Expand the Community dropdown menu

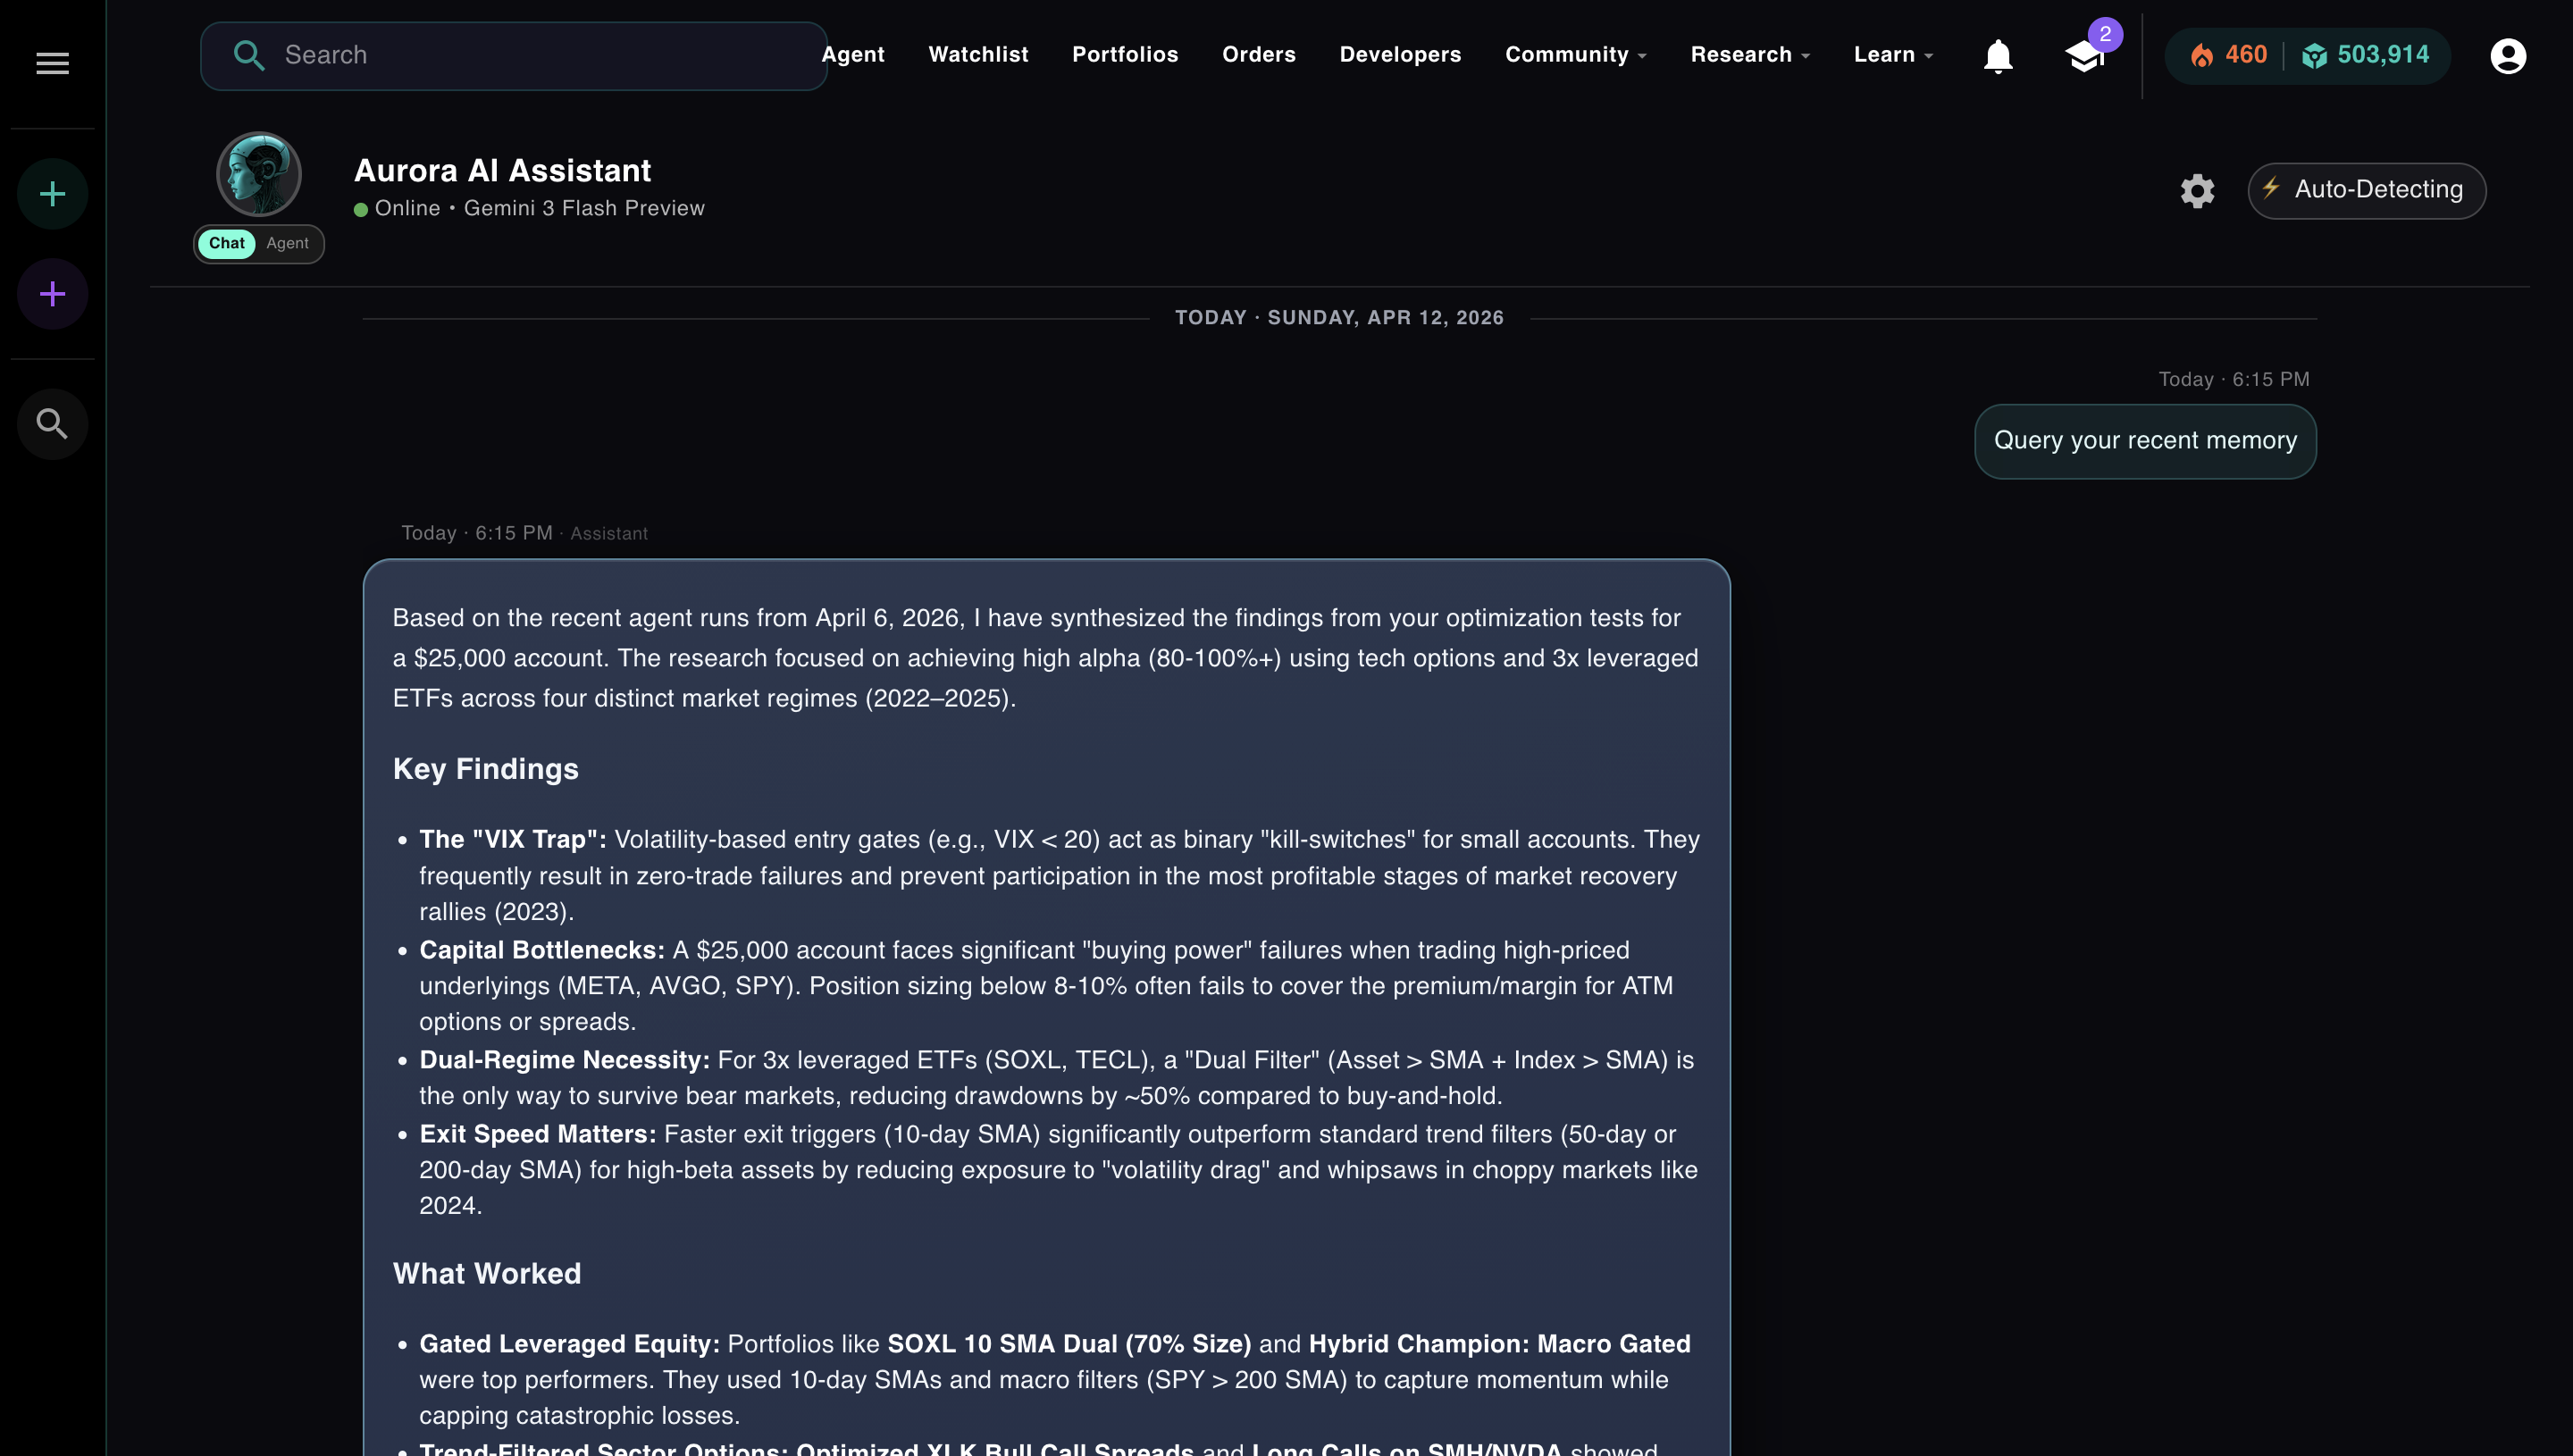1575,55
